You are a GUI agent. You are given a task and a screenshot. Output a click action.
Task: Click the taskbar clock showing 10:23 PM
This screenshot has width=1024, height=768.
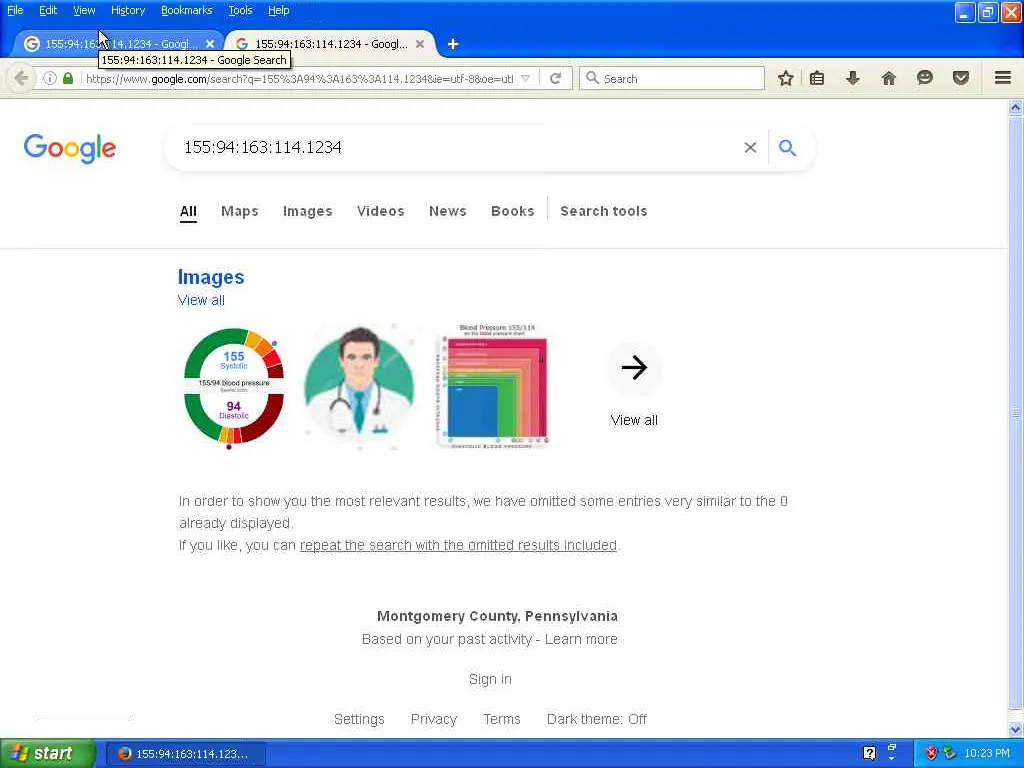coord(987,753)
